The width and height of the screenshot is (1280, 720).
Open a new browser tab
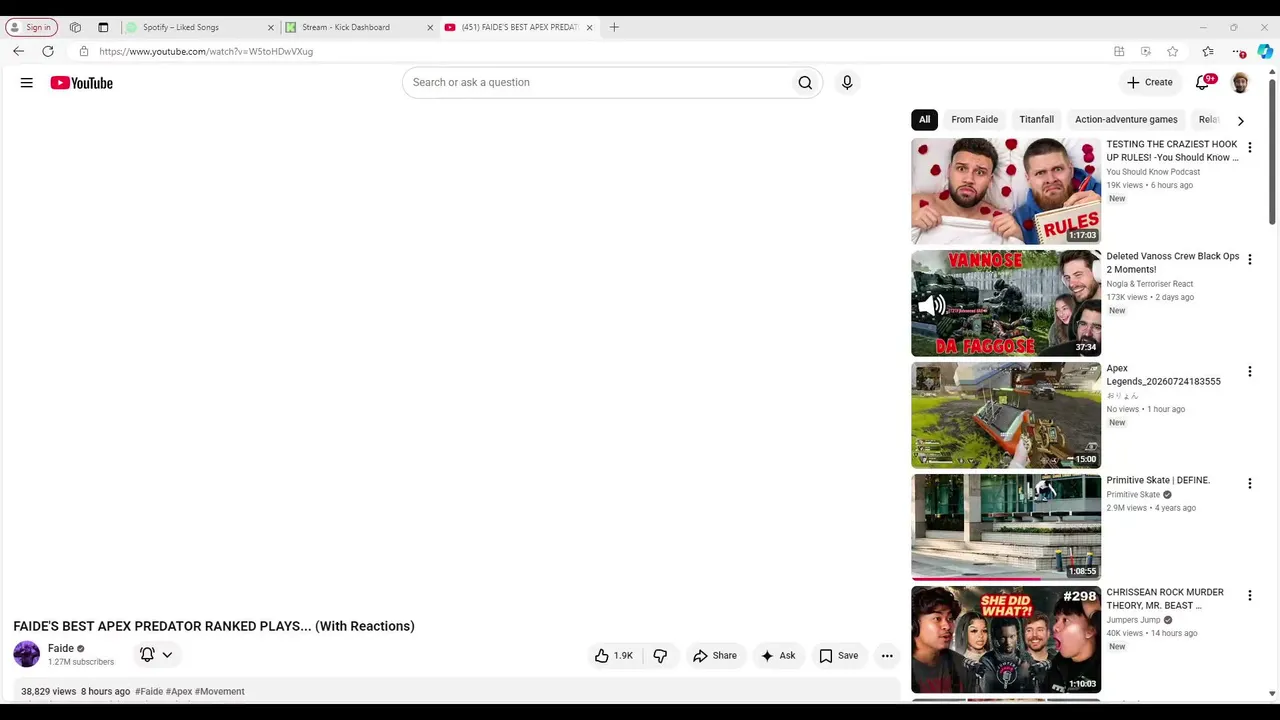coord(614,28)
